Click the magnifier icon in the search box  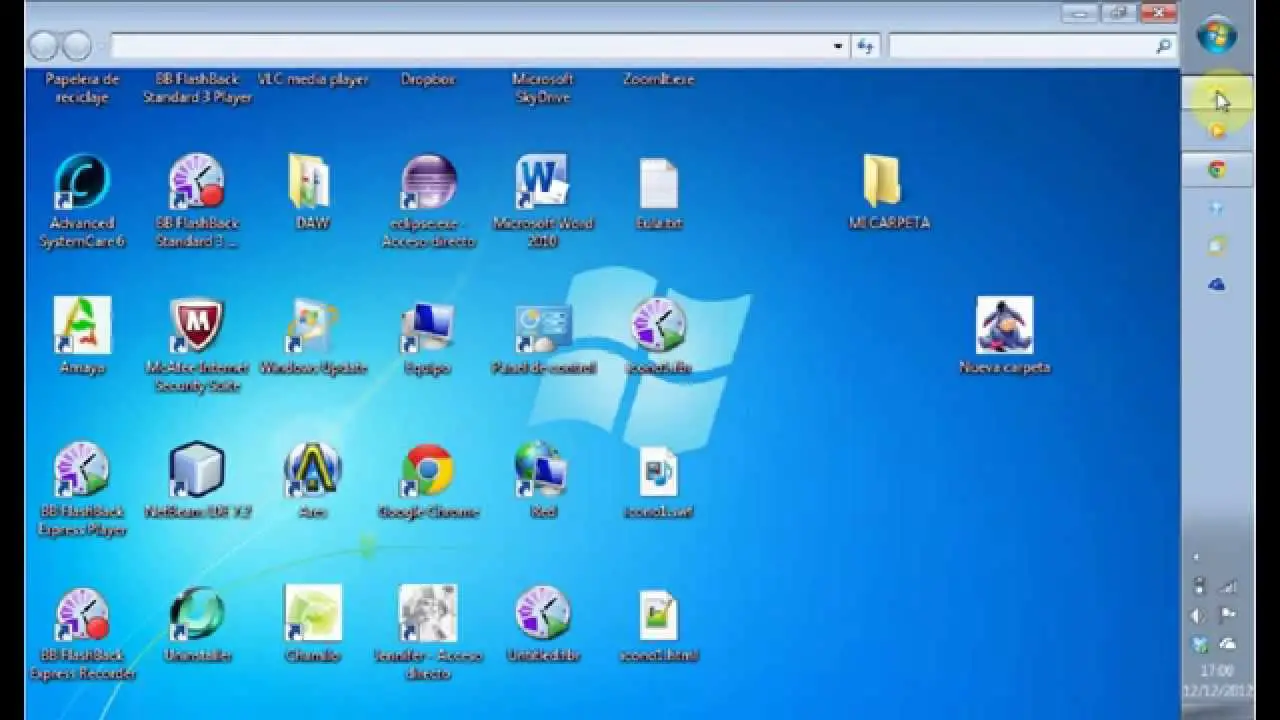[1164, 46]
